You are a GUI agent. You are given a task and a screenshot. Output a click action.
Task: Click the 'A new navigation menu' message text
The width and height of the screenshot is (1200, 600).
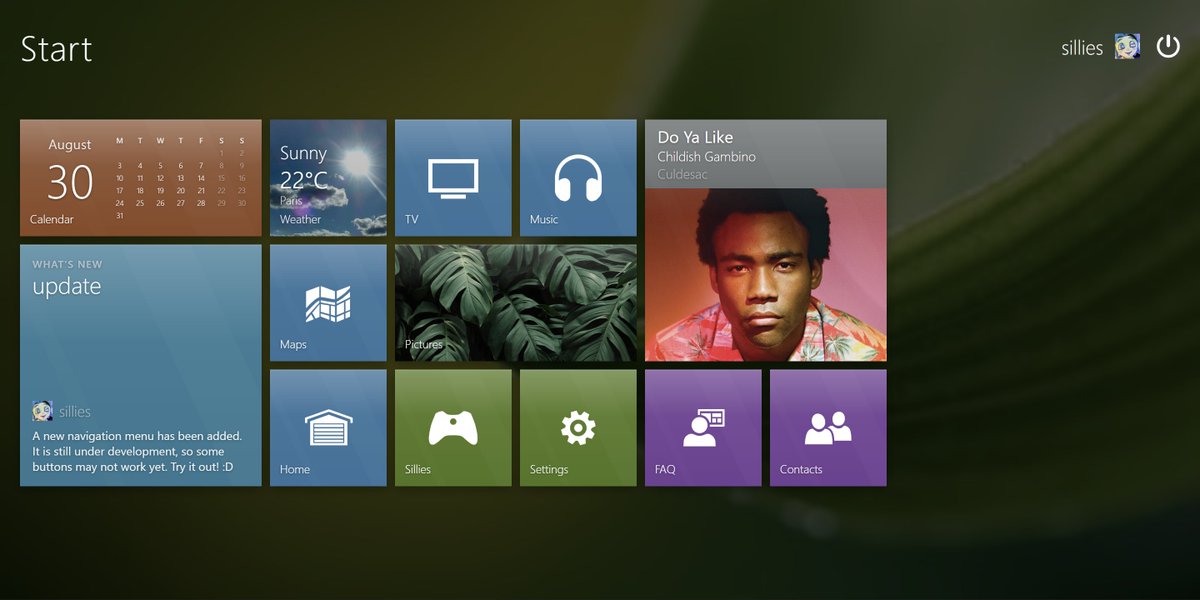[x=137, y=451]
